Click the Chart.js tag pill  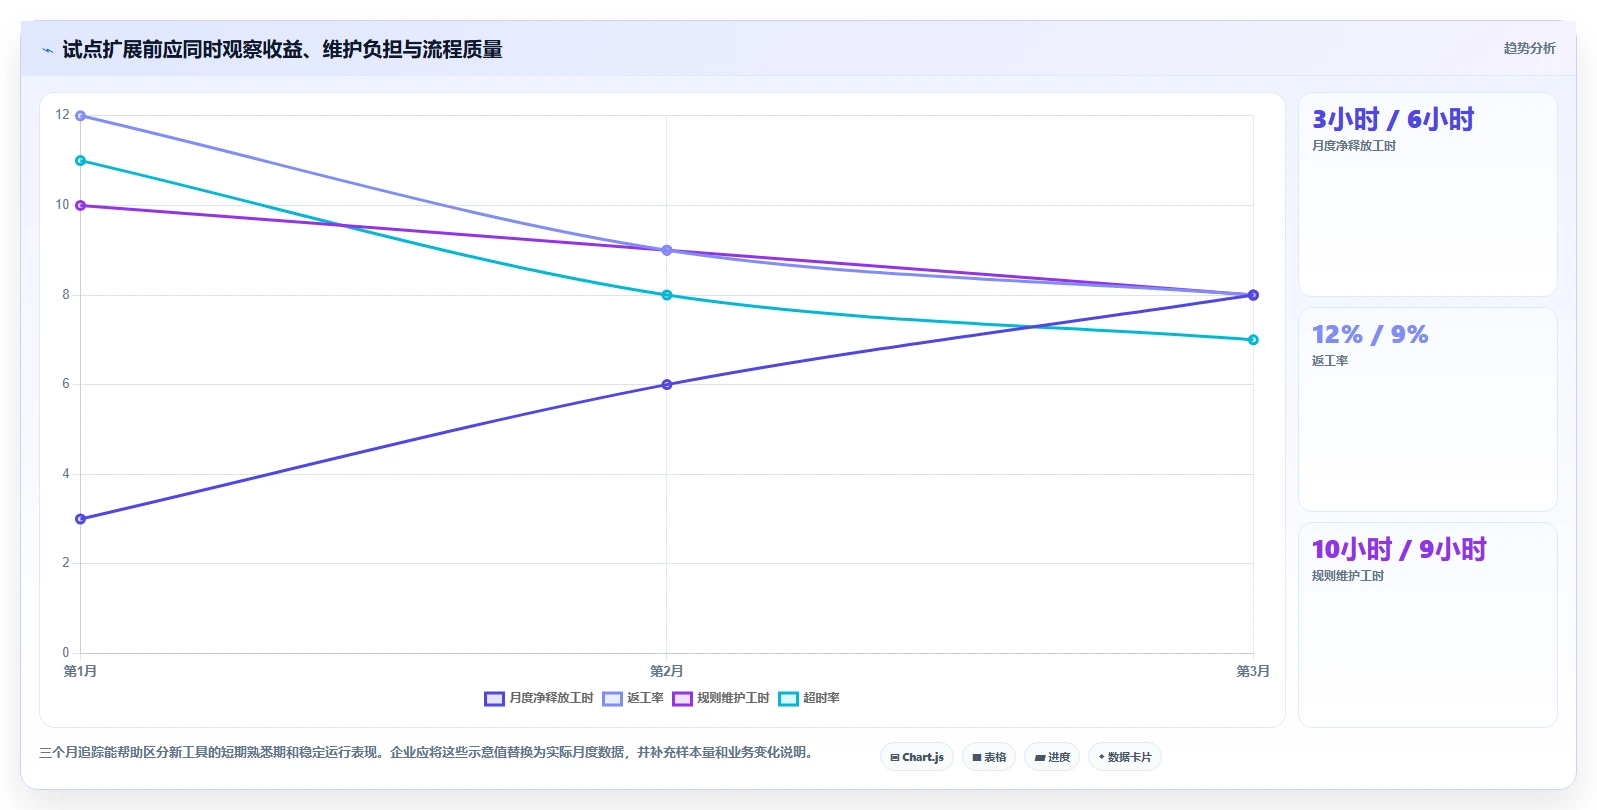coord(917,757)
